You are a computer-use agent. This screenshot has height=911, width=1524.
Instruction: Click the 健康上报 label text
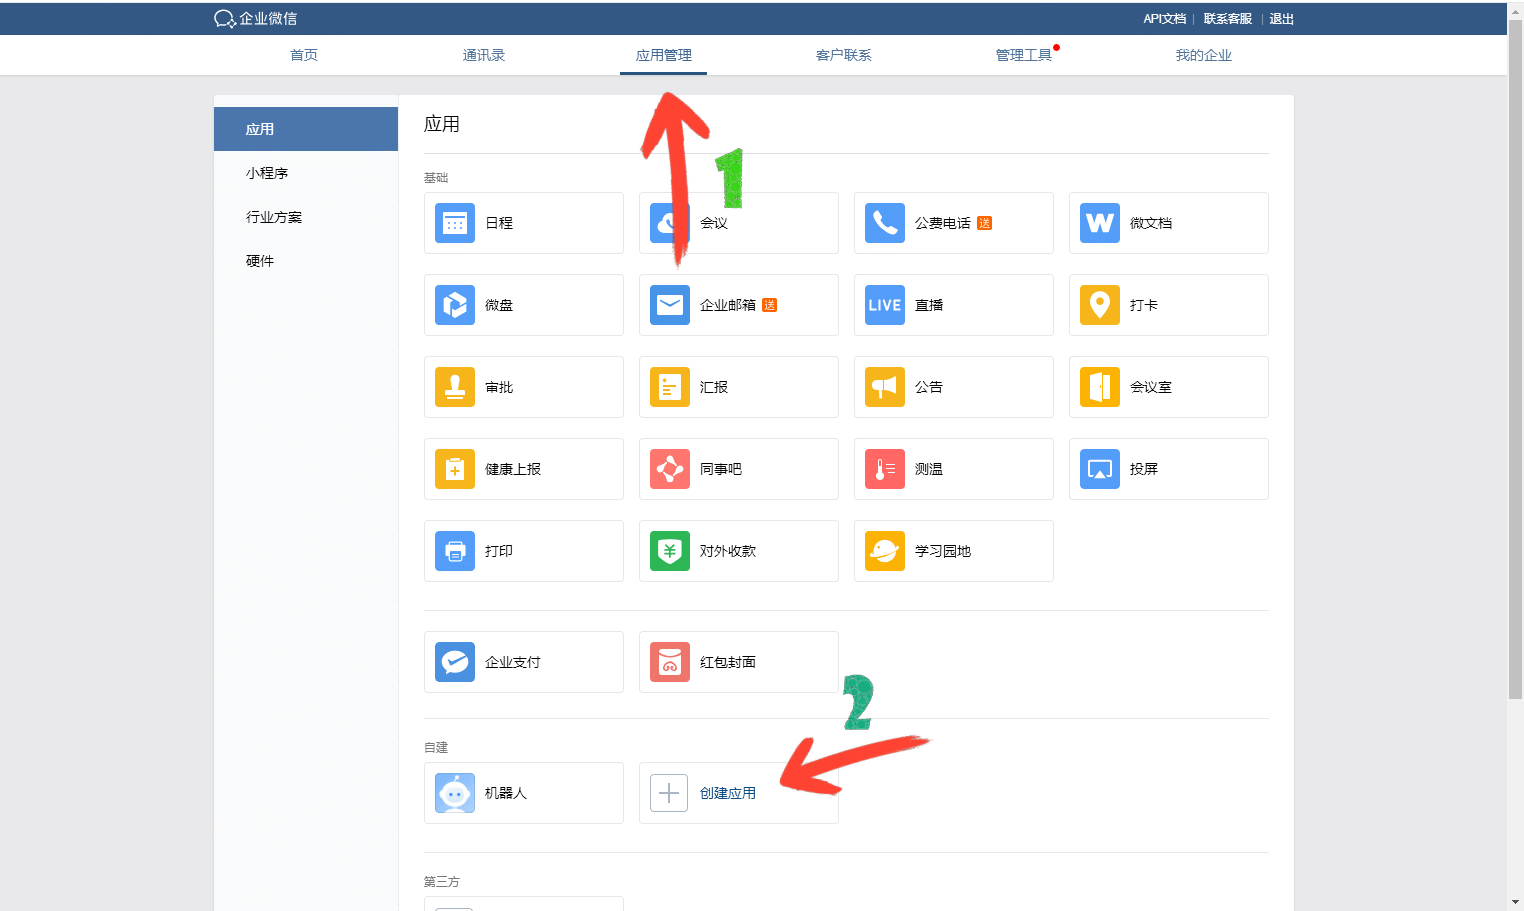click(513, 469)
